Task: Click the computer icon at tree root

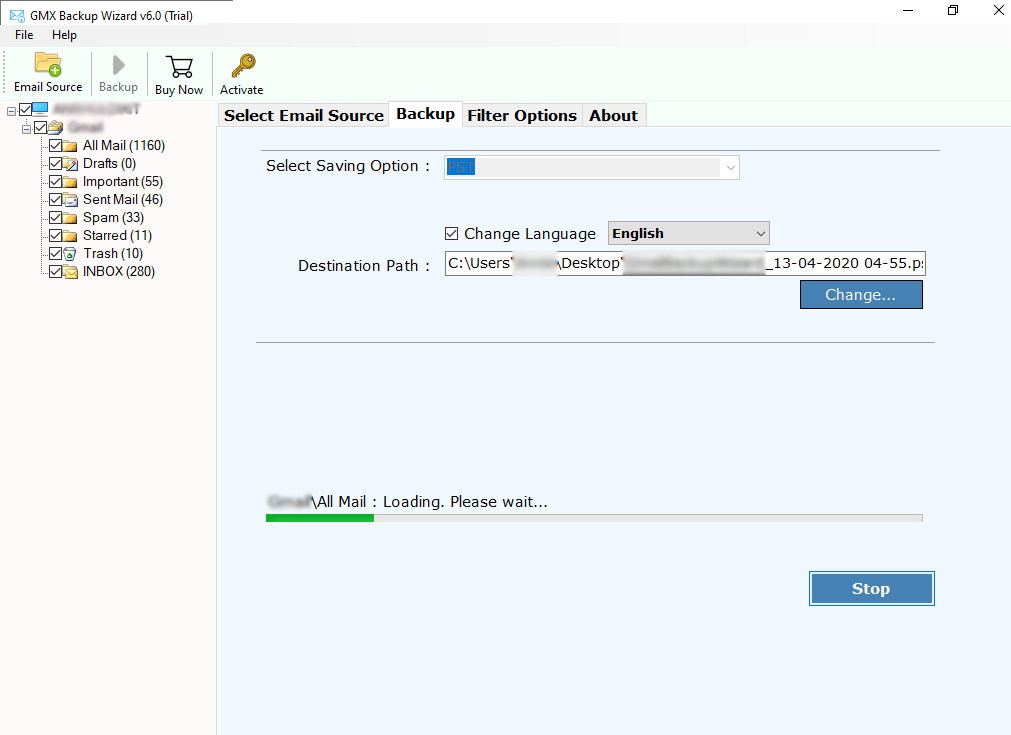Action: [40, 109]
